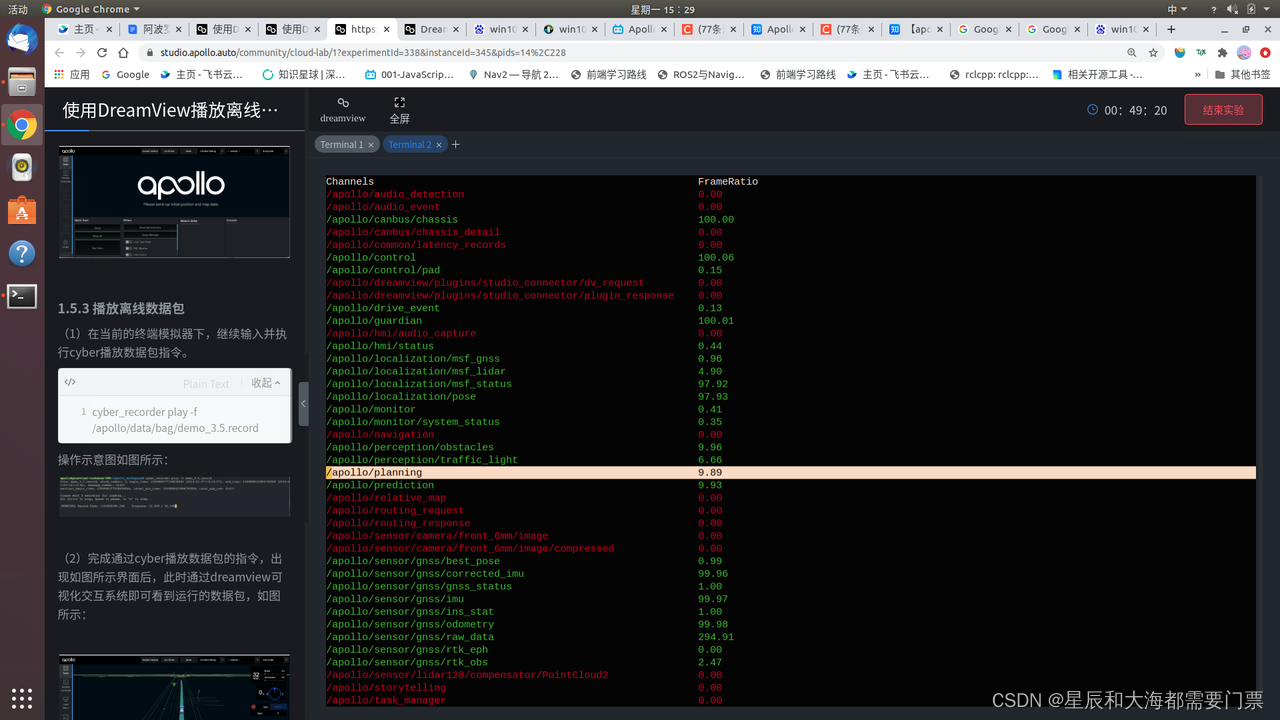Open the Nav2 — 导航 bookmark
Screen dimensions: 1280x720
[x=514, y=74]
